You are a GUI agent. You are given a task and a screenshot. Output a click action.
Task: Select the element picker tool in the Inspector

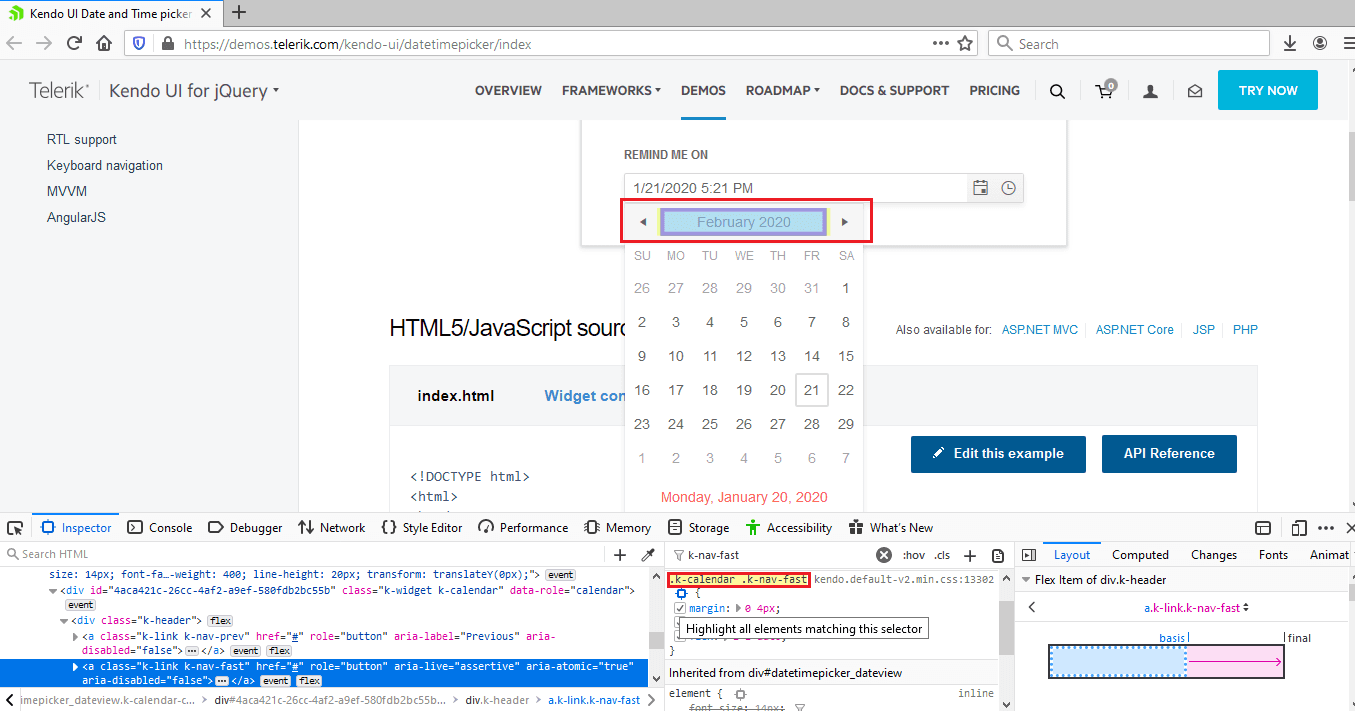(x=14, y=527)
